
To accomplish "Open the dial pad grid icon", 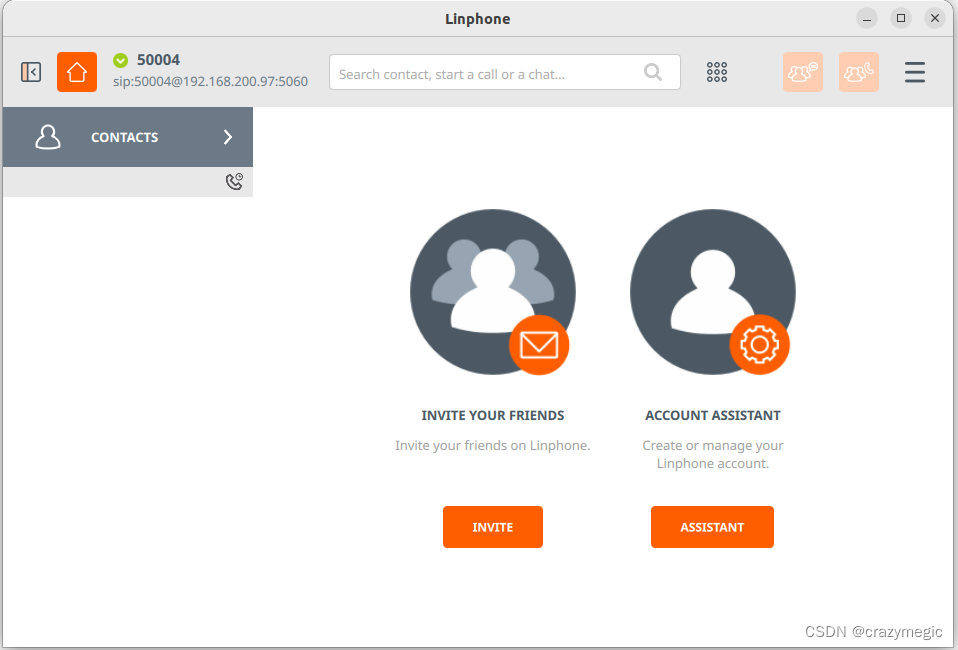I will tap(717, 72).
